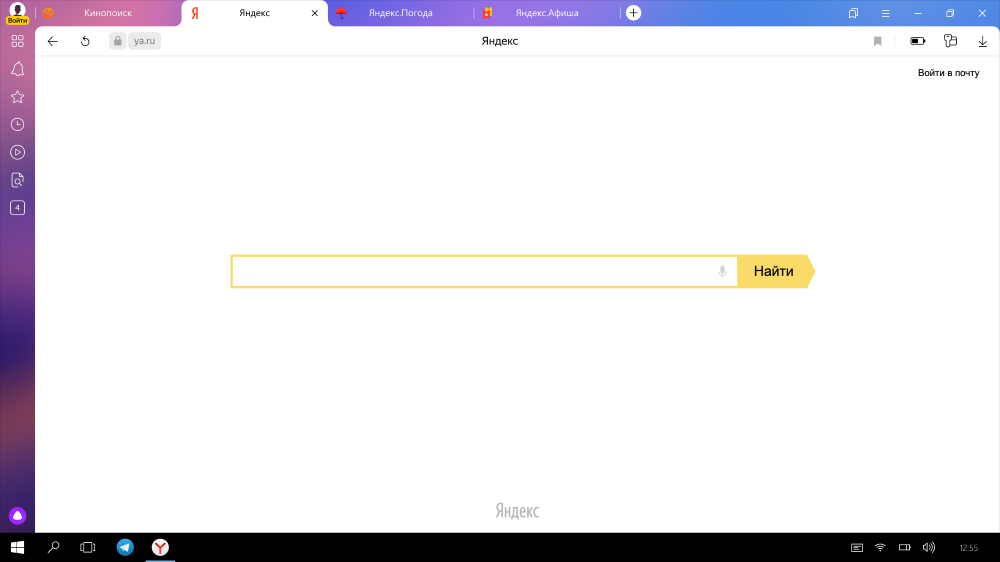Click battery icon in system tray
1000x562 pixels.
coord(904,547)
